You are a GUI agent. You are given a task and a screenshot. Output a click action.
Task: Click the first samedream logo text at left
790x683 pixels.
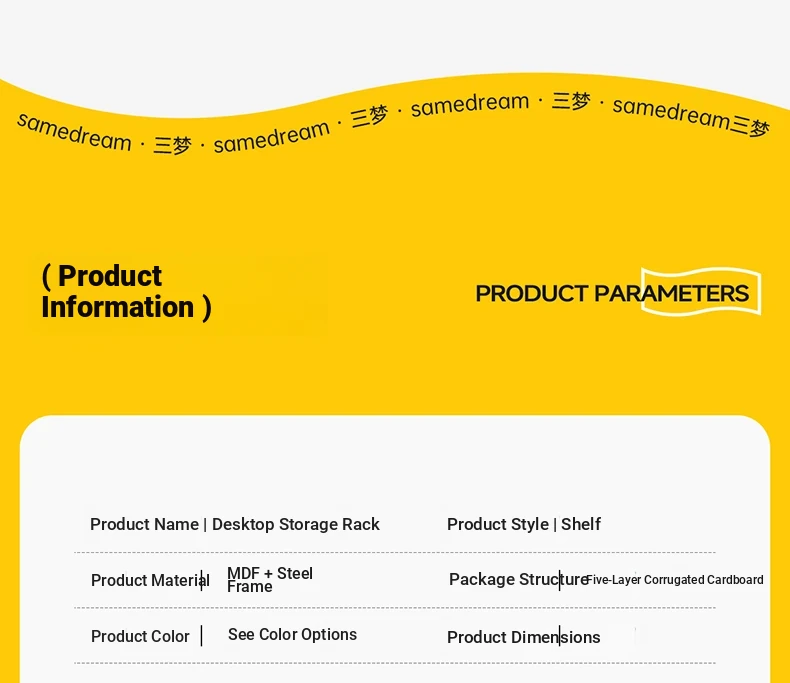pyautogui.click(x=74, y=132)
